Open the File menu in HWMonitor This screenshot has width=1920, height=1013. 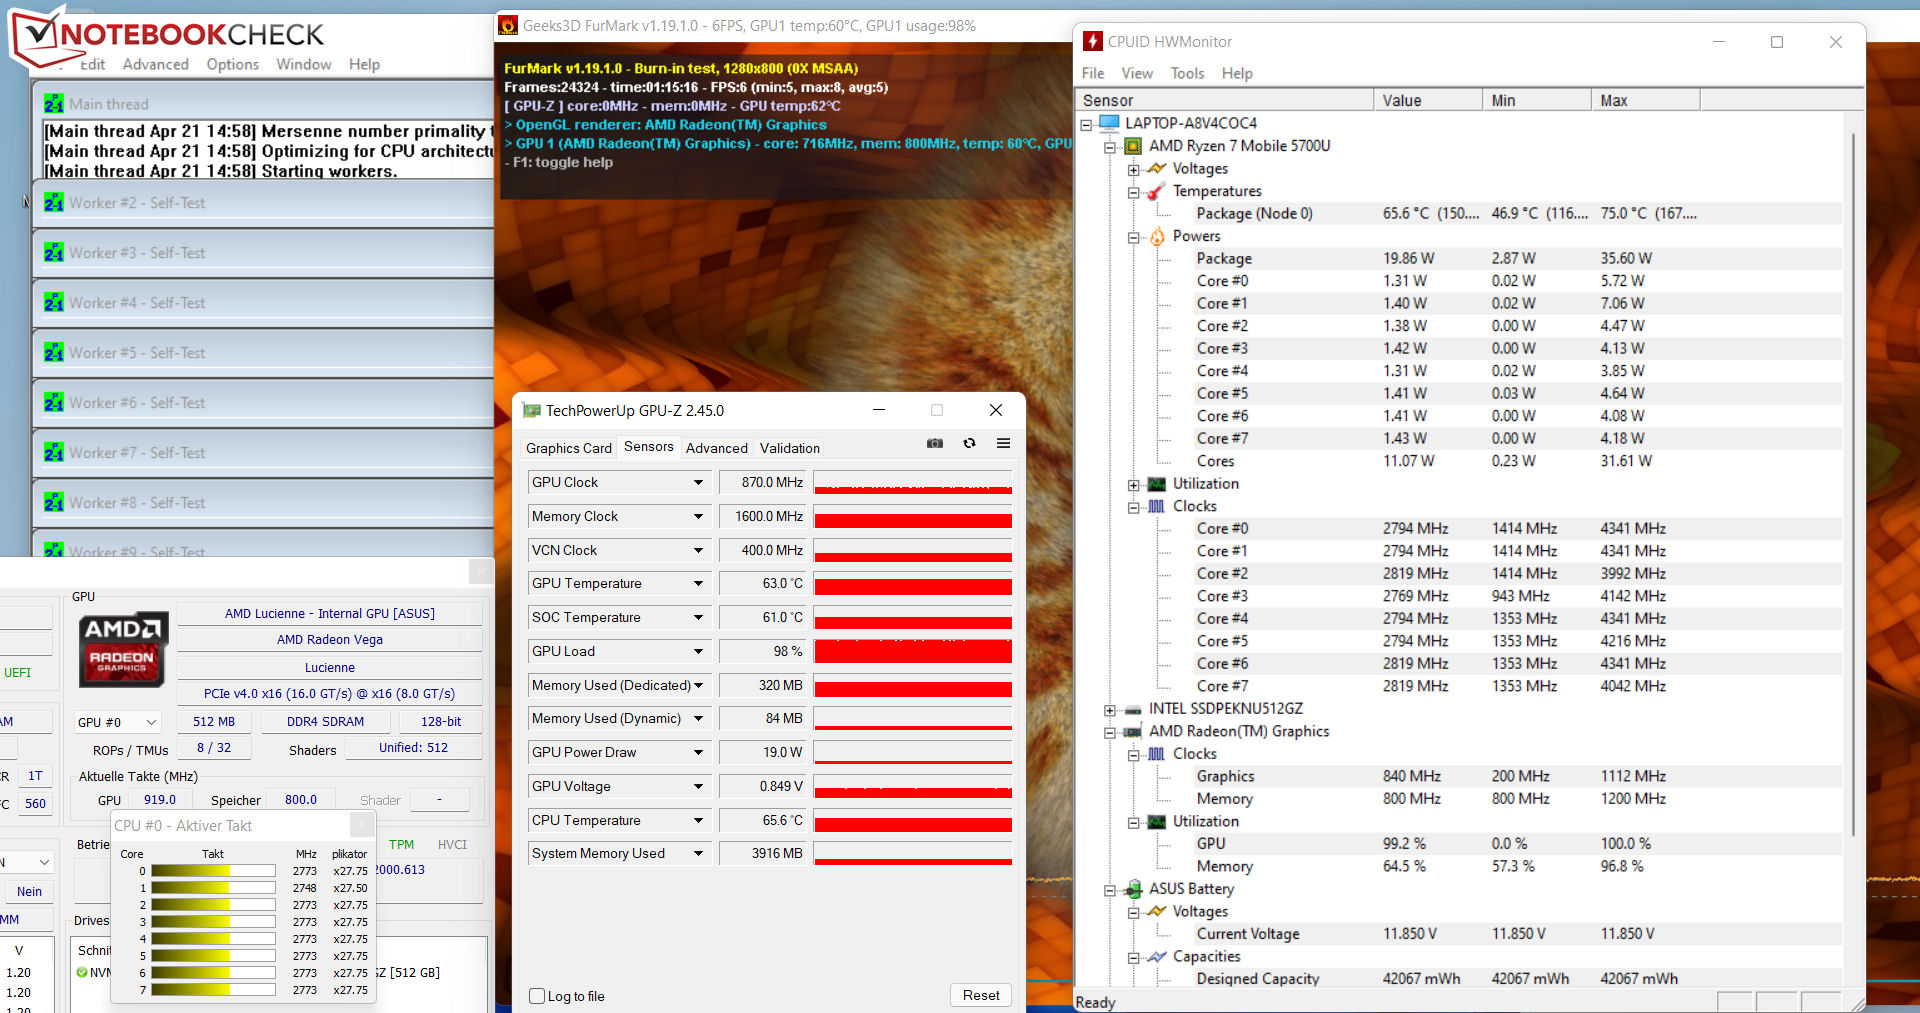[x=1093, y=73]
